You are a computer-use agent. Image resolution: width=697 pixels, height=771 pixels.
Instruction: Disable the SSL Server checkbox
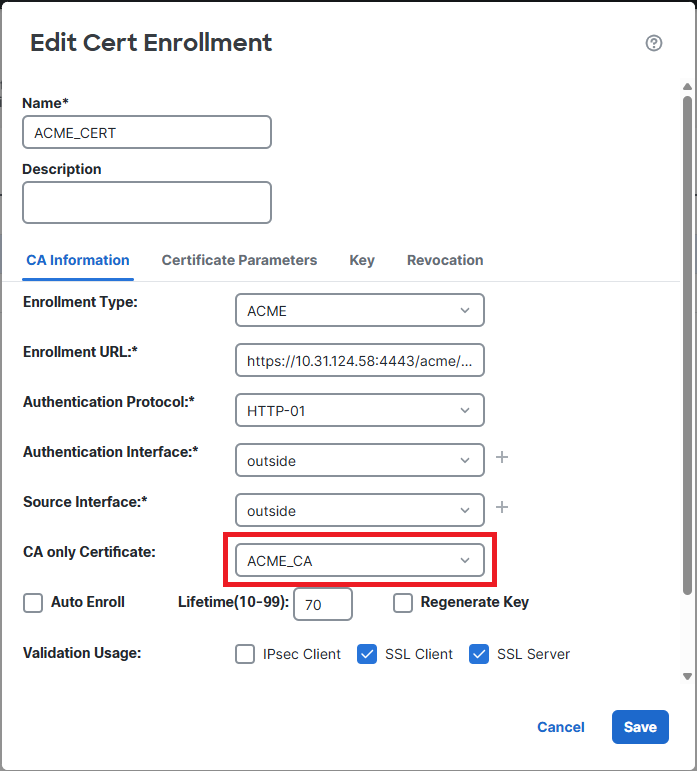(x=479, y=654)
